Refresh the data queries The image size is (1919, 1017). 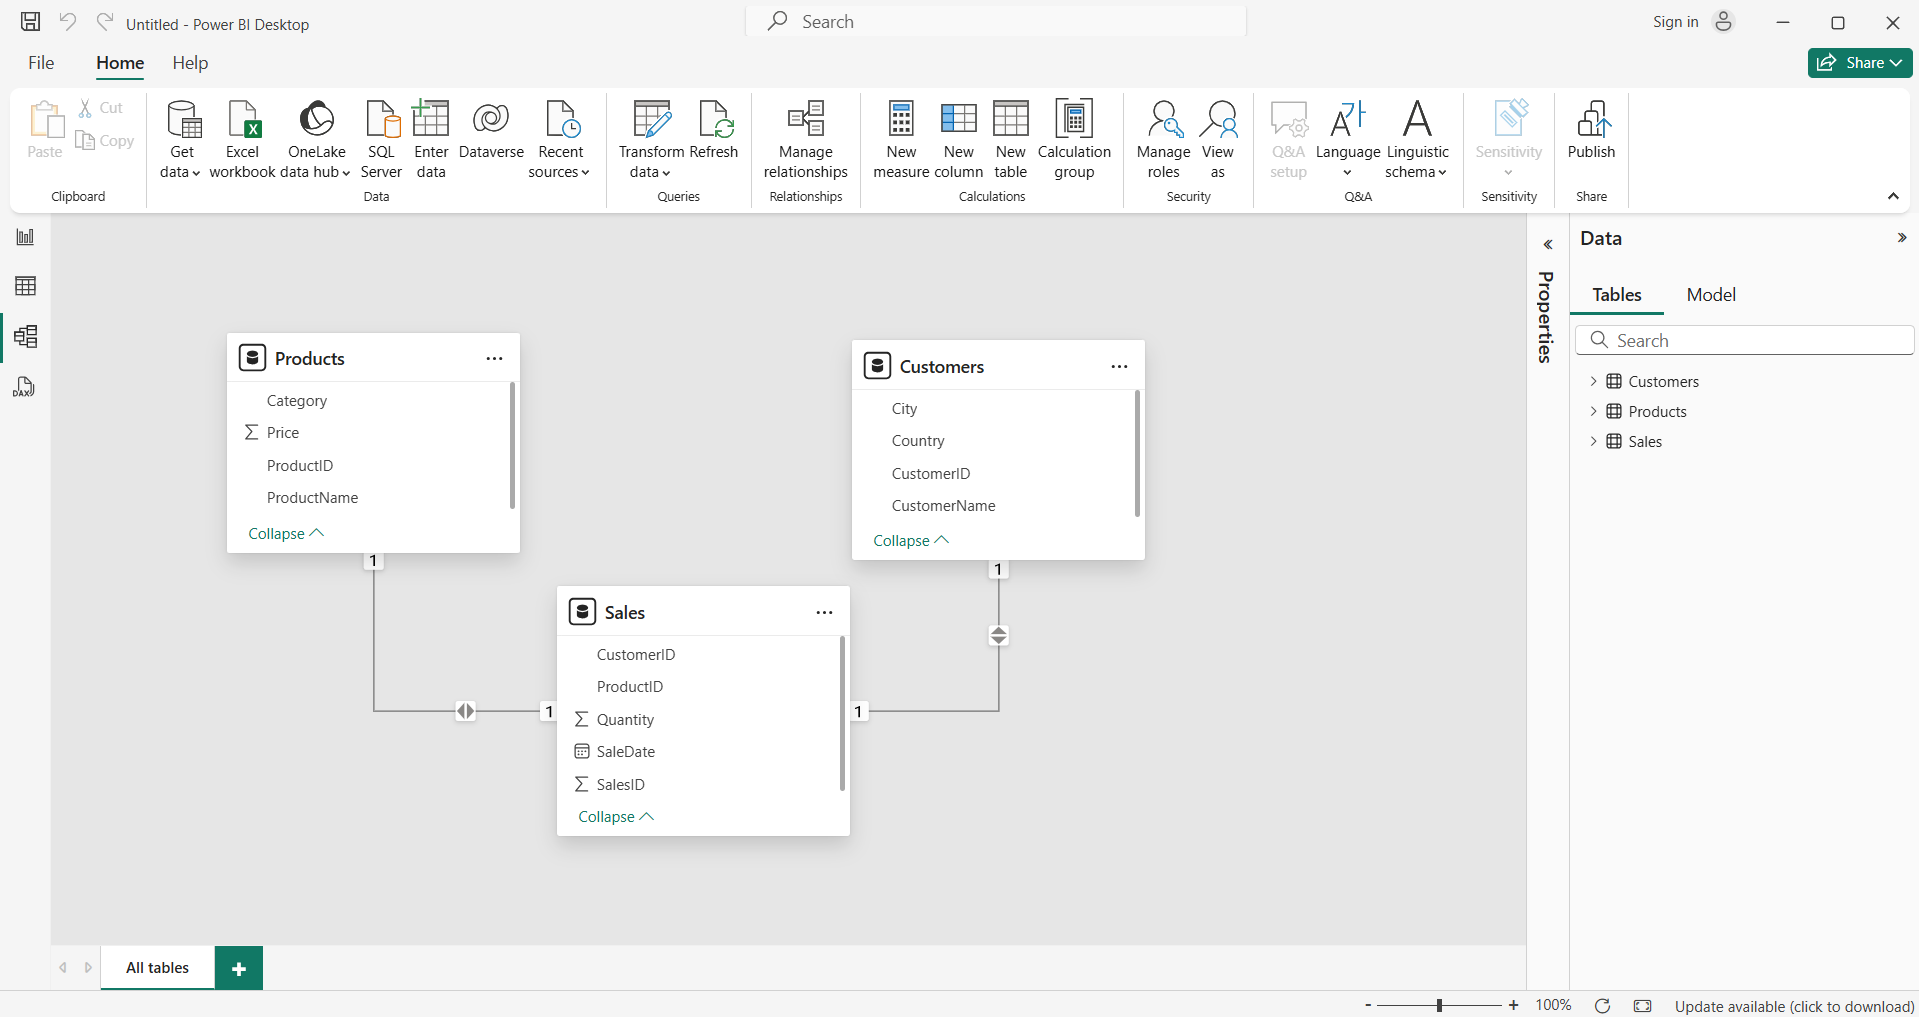[x=714, y=130]
